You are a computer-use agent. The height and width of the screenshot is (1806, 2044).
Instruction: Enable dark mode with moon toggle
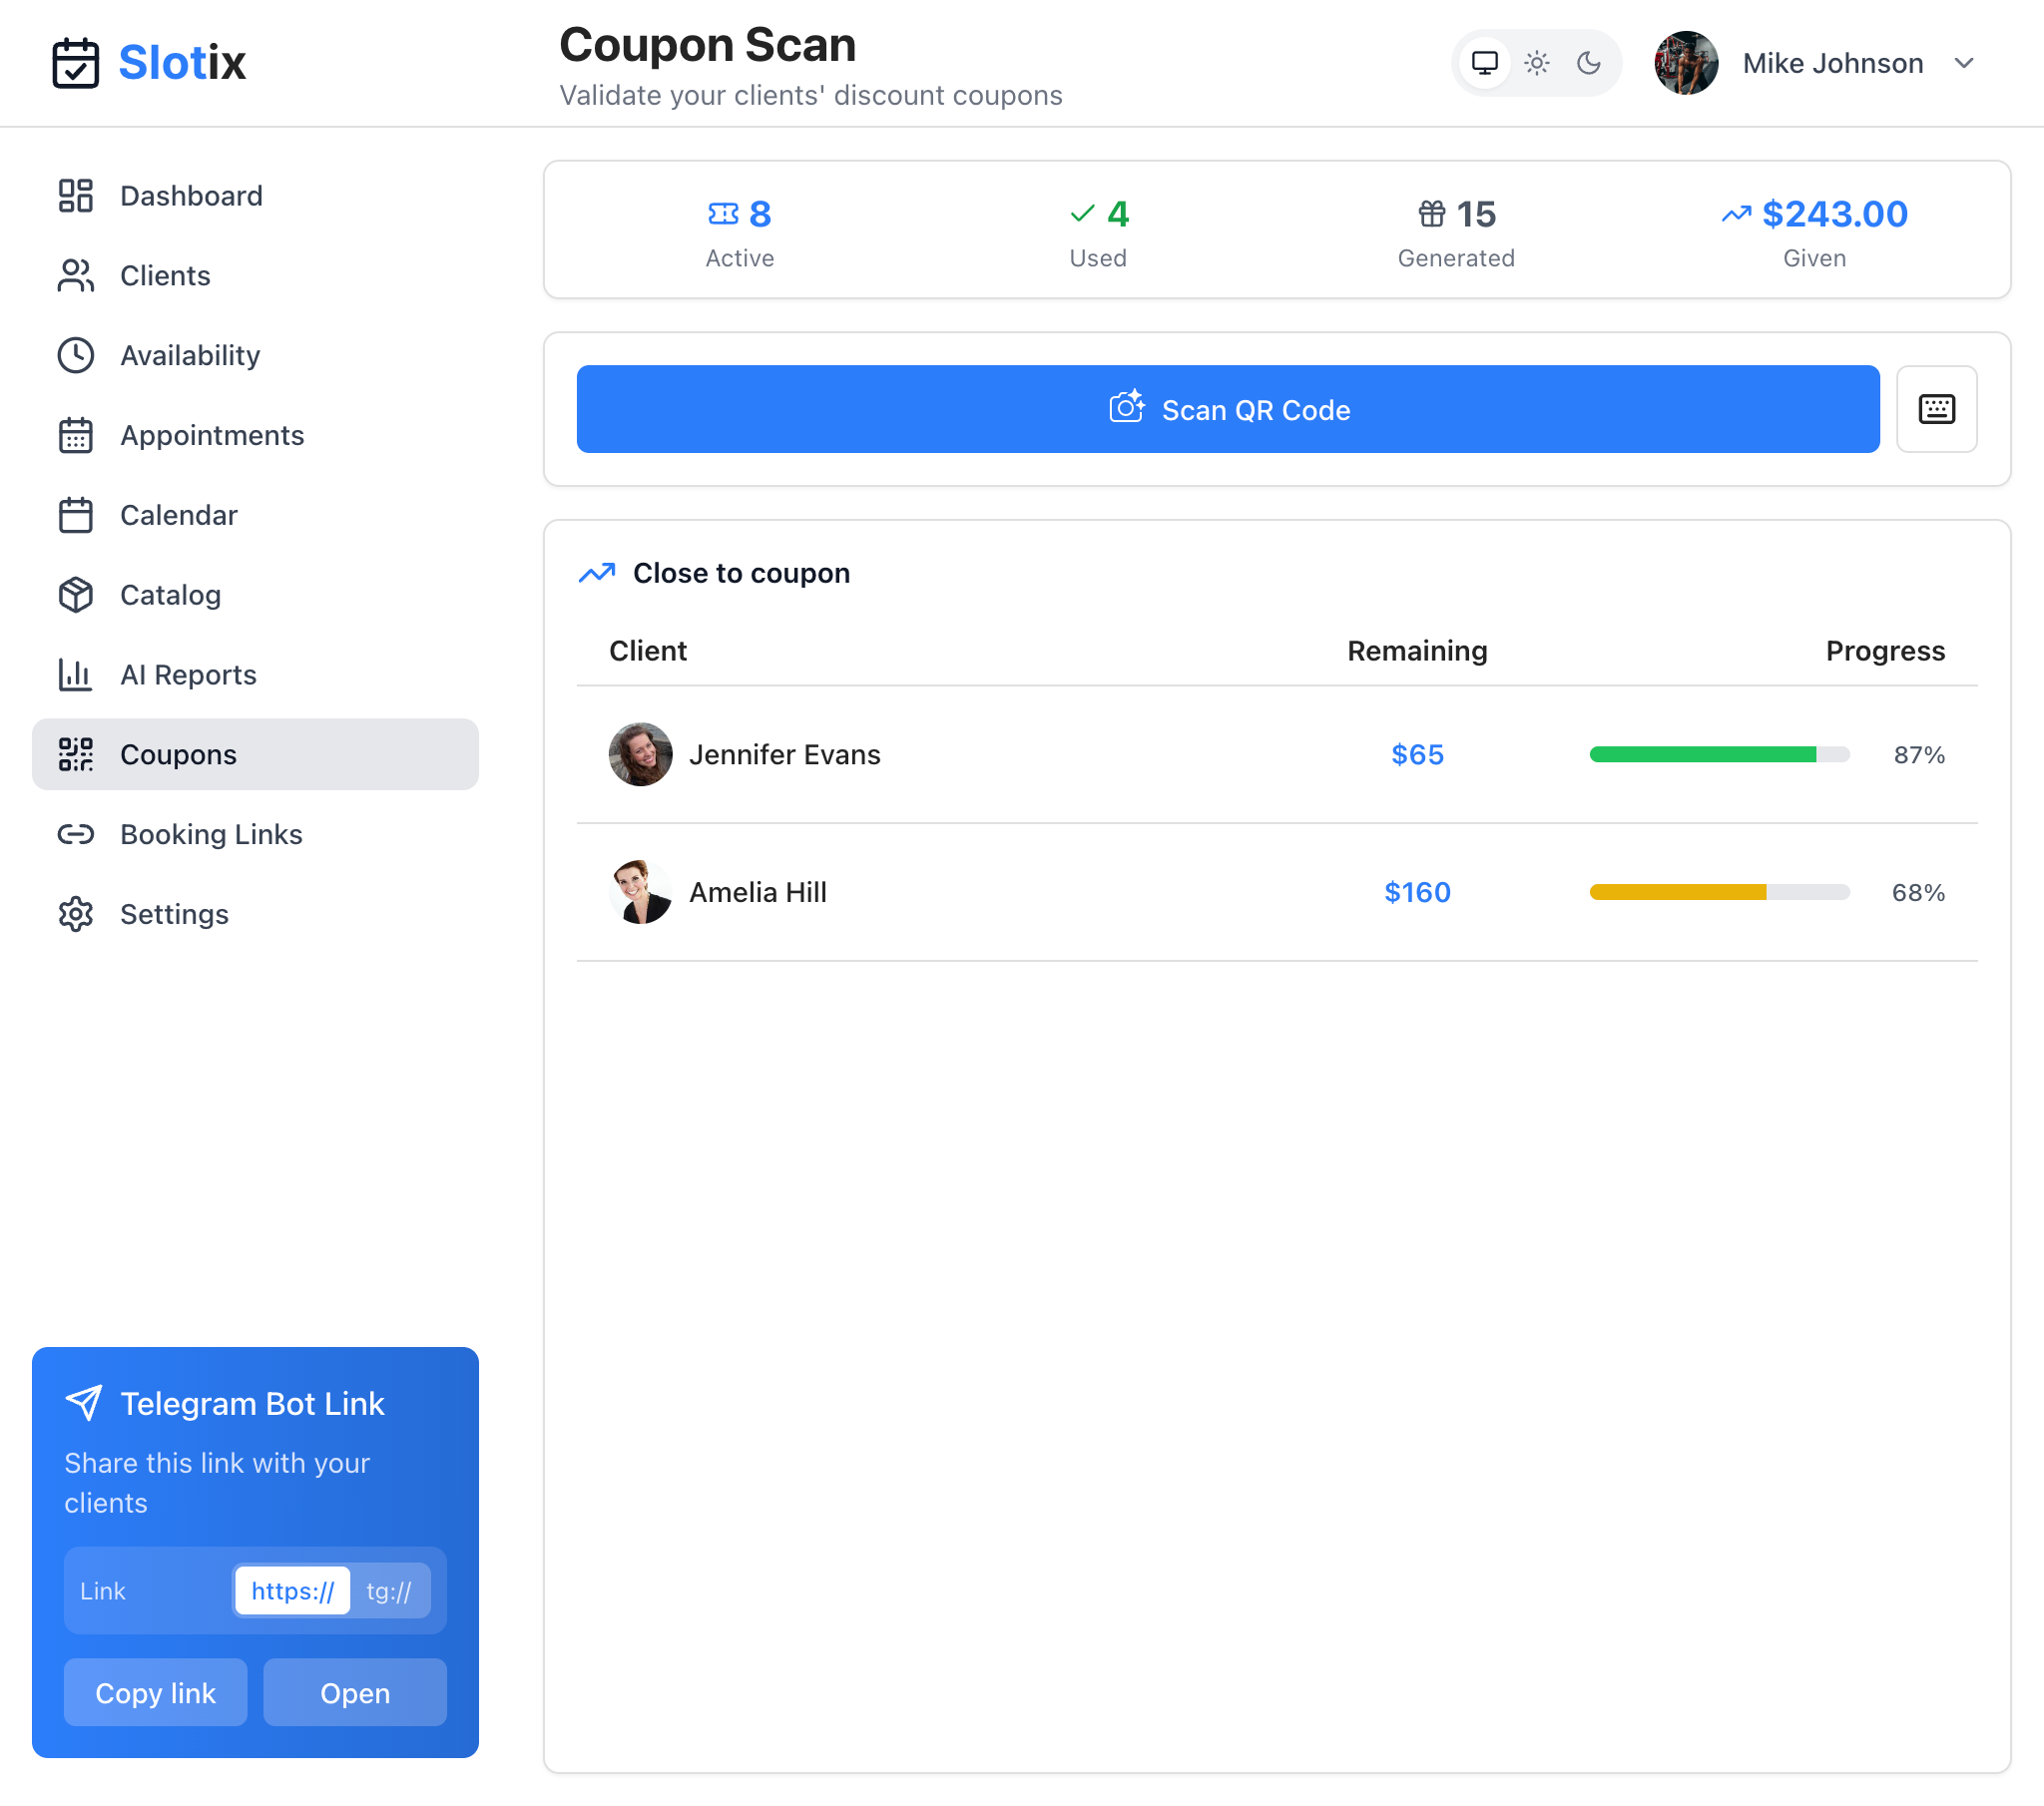(1588, 63)
